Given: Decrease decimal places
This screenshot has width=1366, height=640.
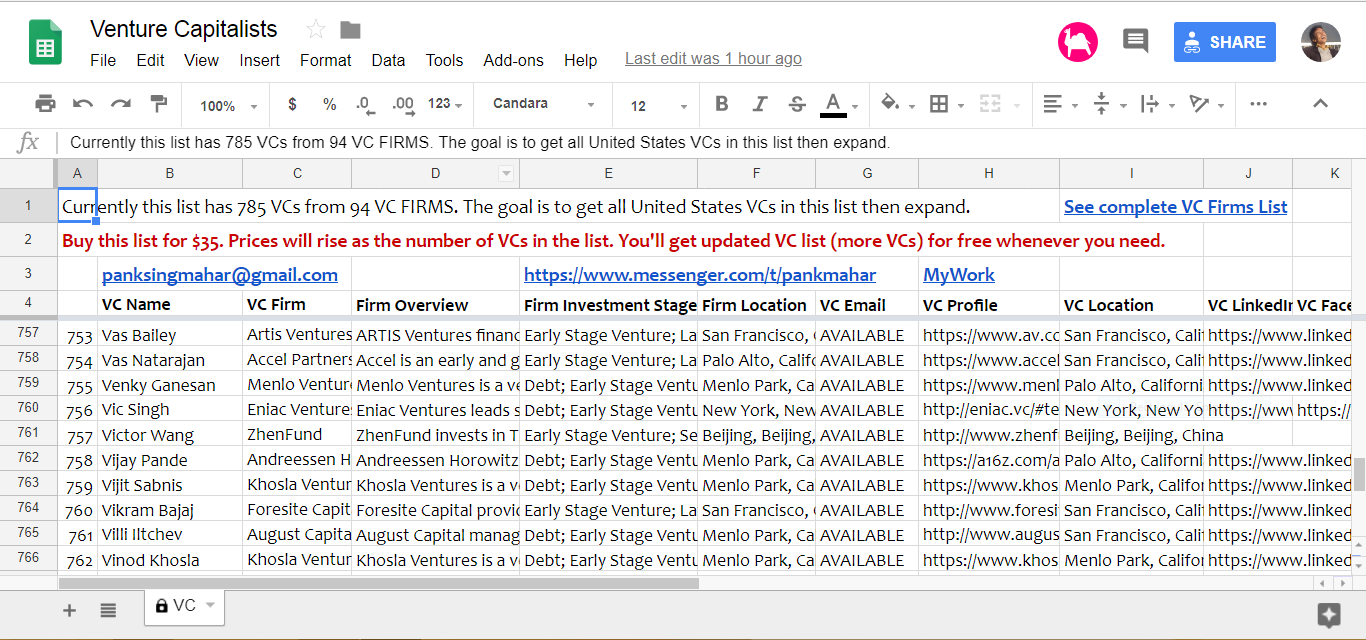Looking at the screenshot, I should (x=364, y=104).
